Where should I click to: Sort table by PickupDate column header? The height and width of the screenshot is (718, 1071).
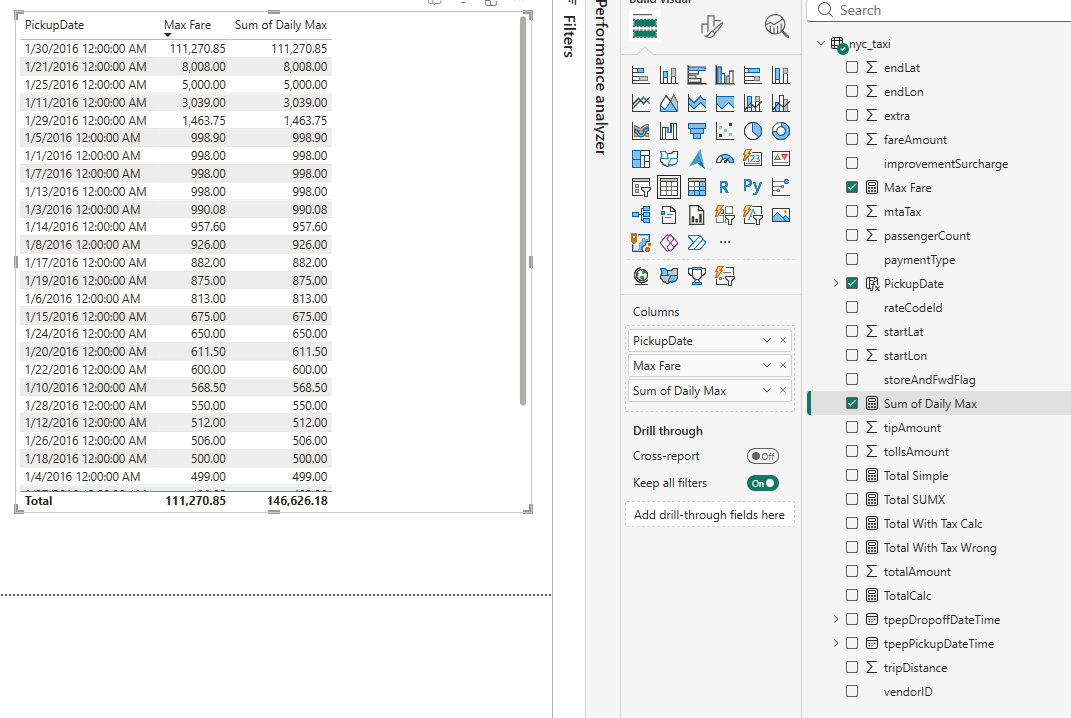click(55, 25)
